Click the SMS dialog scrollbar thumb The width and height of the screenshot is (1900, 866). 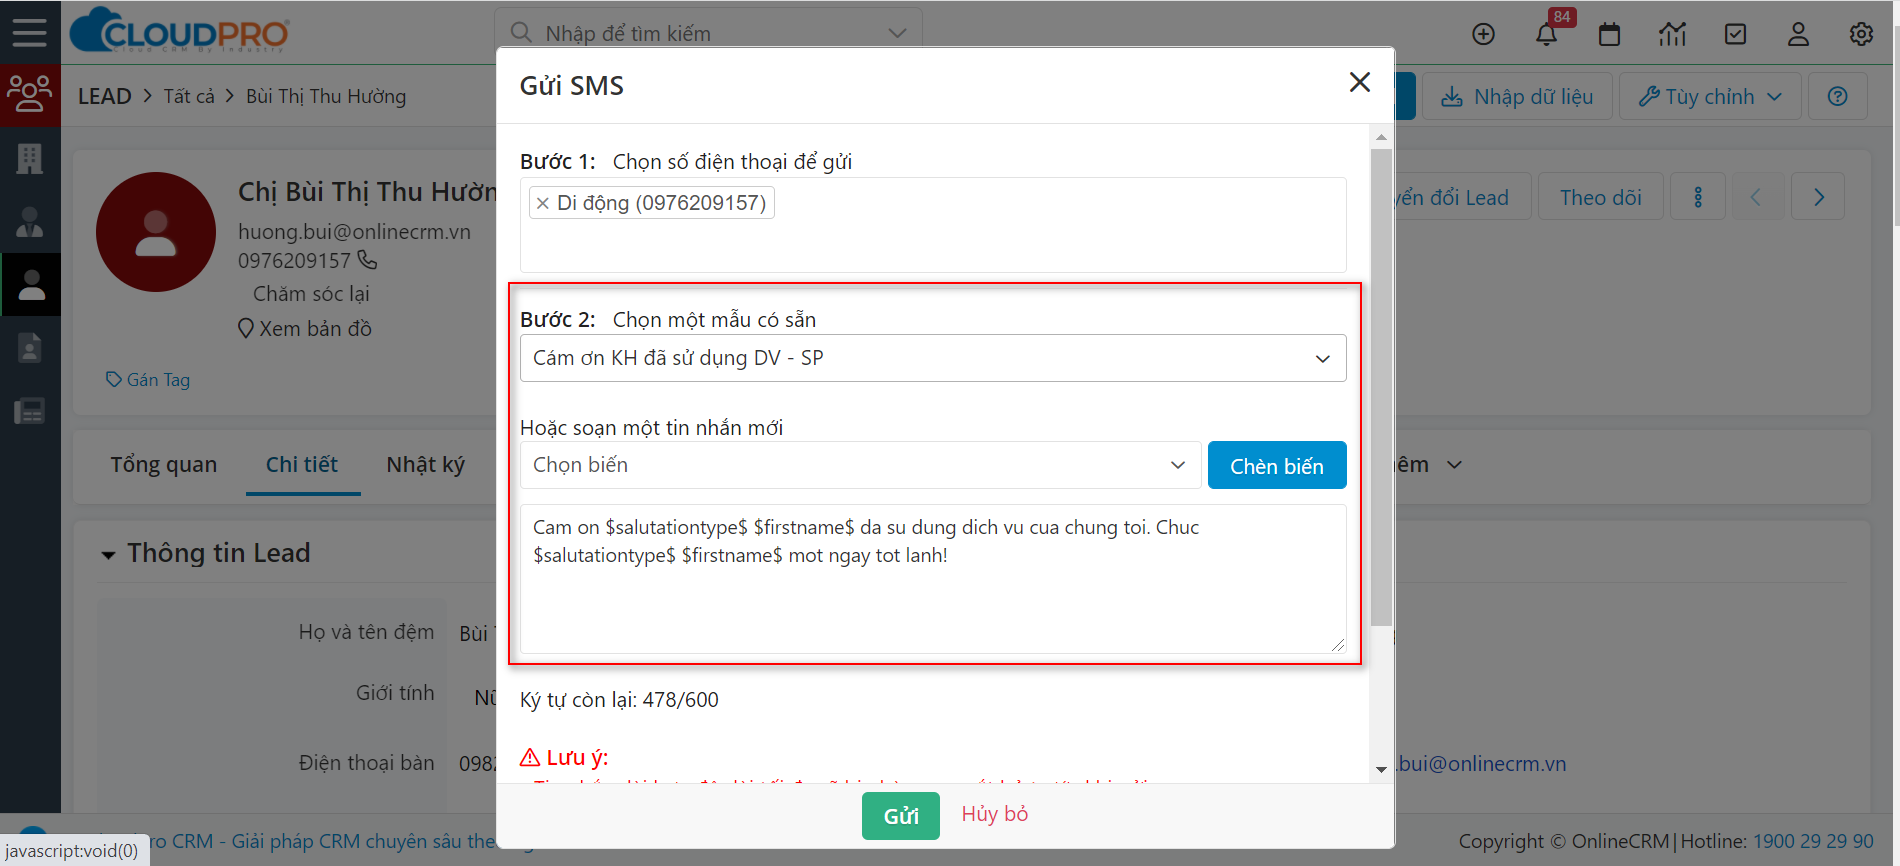pyautogui.click(x=1381, y=387)
